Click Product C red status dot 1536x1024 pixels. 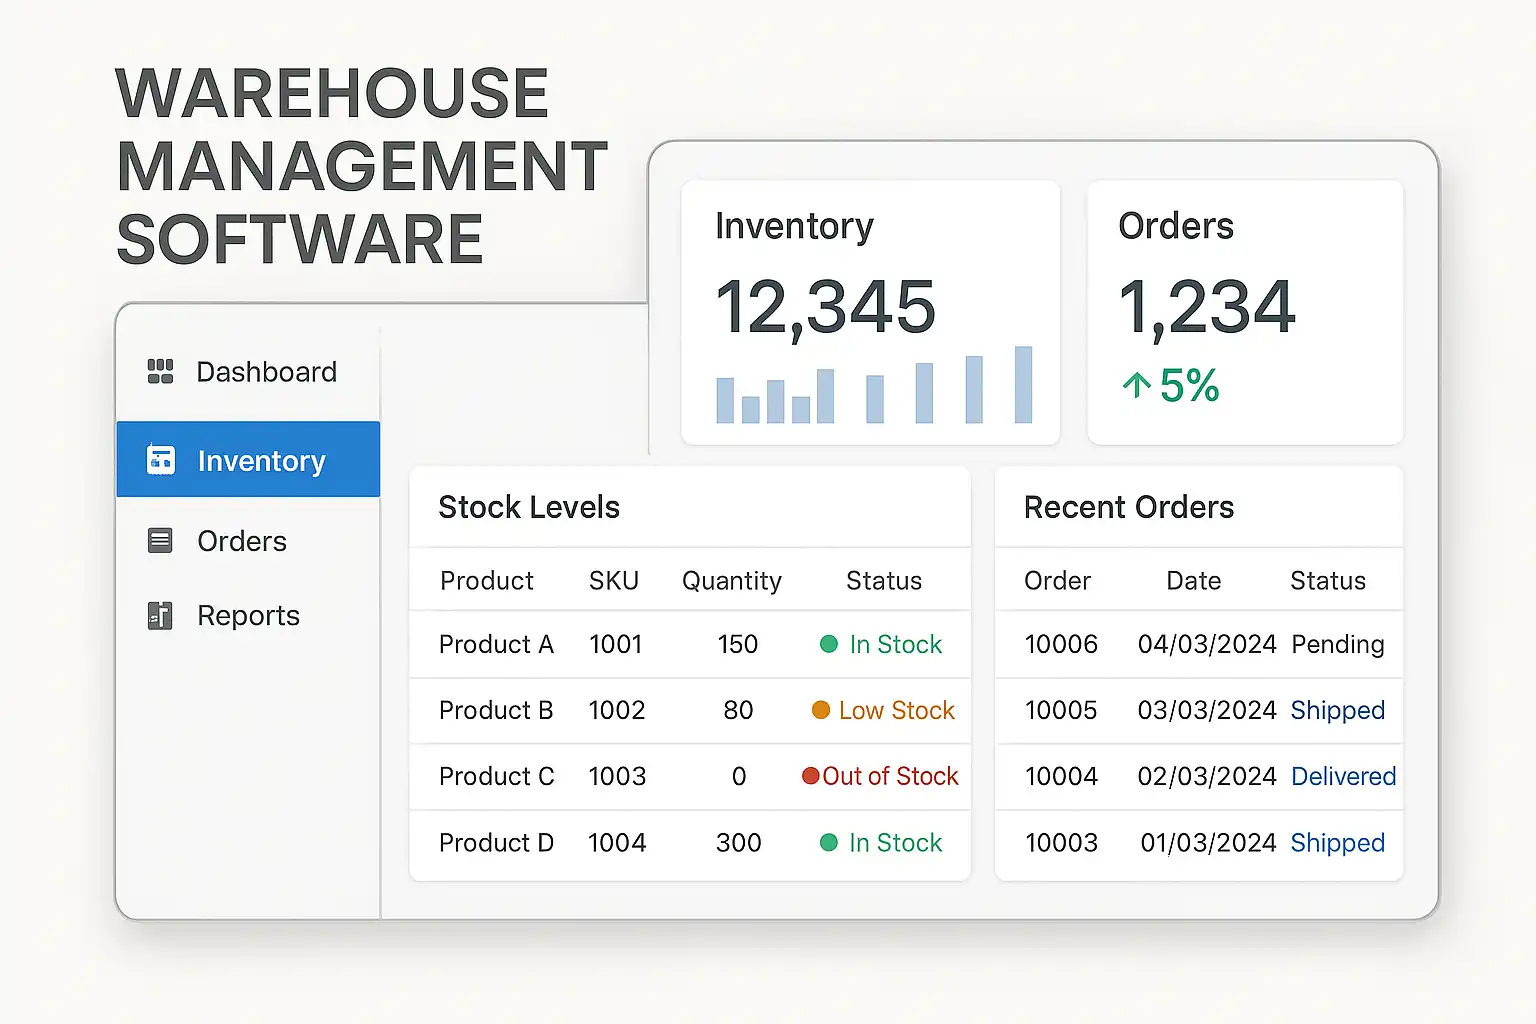pyautogui.click(x=811, y=776)
